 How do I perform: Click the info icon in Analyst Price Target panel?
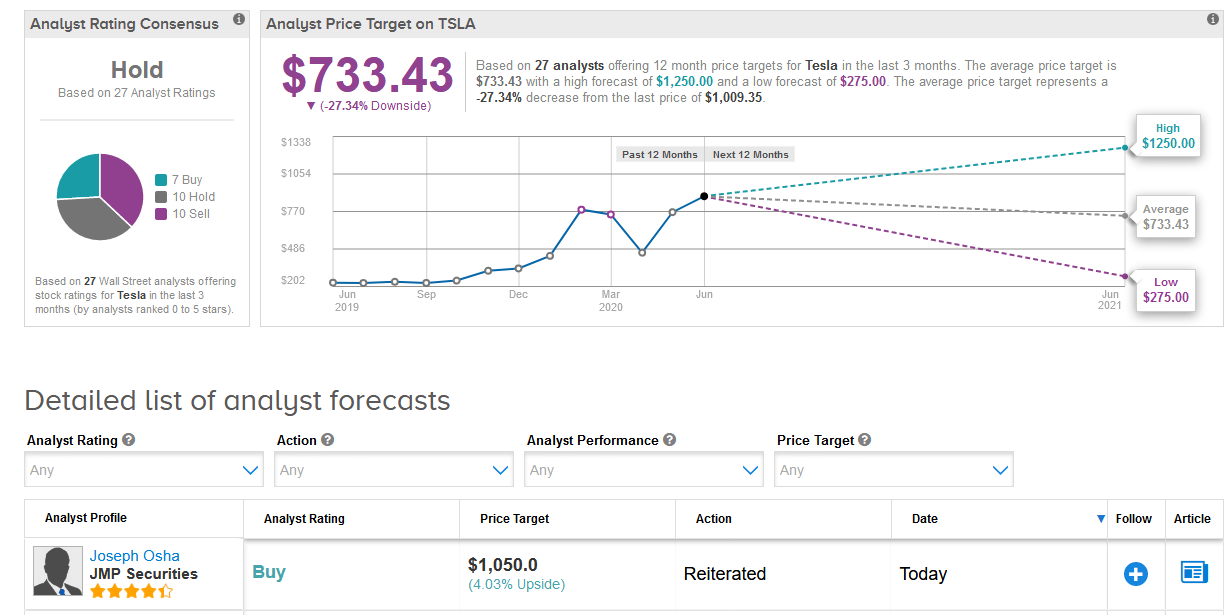1213,19
